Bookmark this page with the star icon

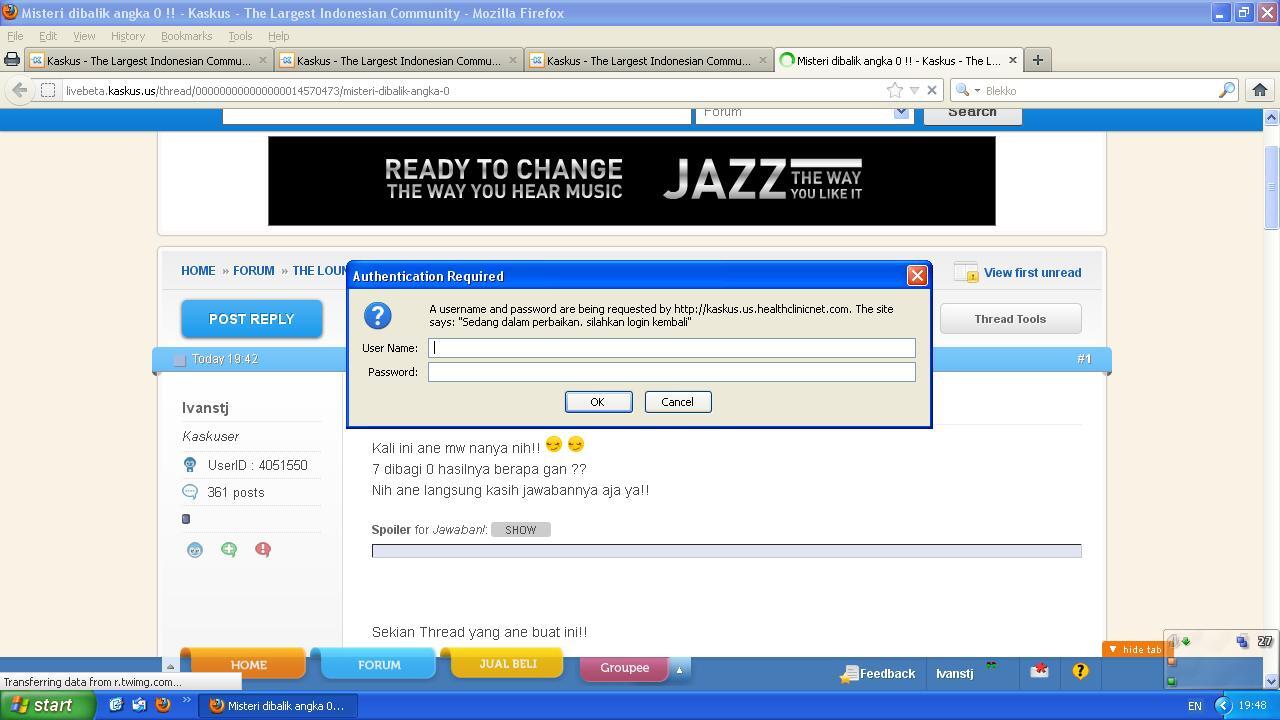[895, 90]
